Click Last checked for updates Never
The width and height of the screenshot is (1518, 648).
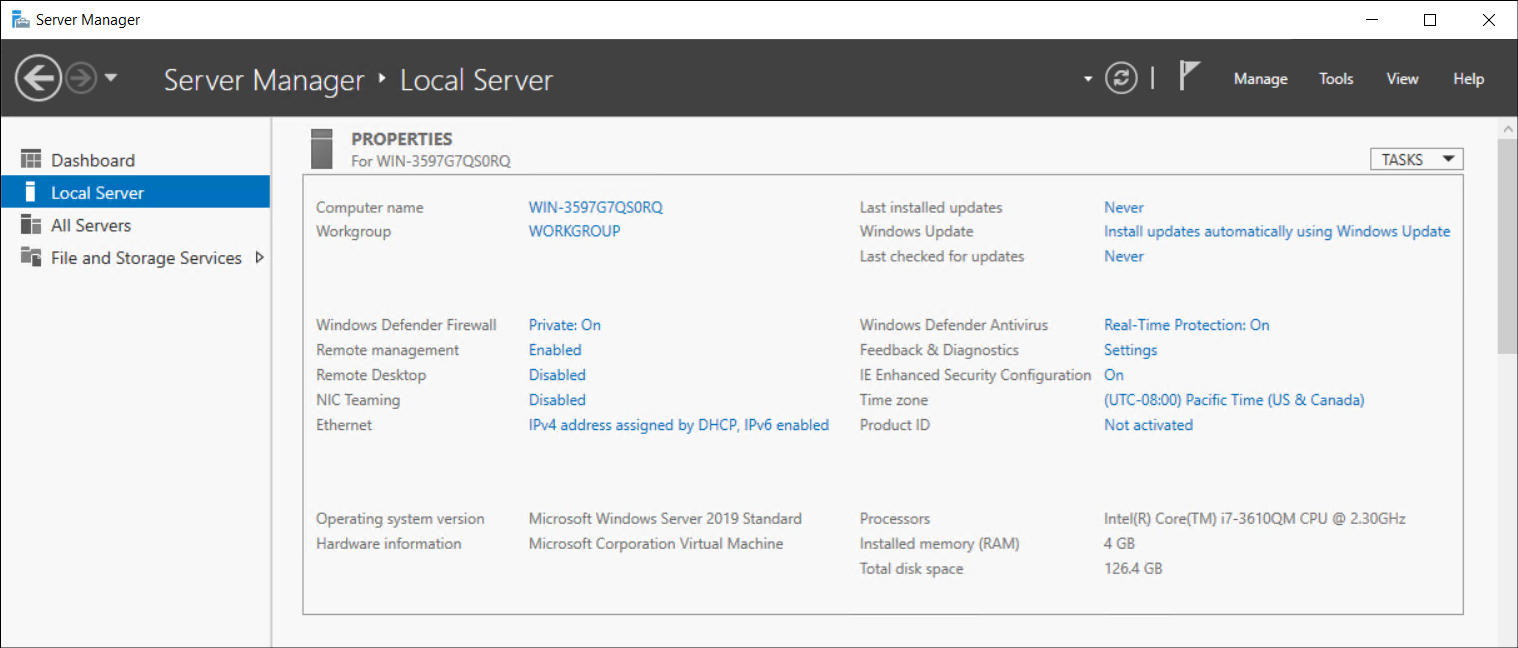click(1124, 256)
